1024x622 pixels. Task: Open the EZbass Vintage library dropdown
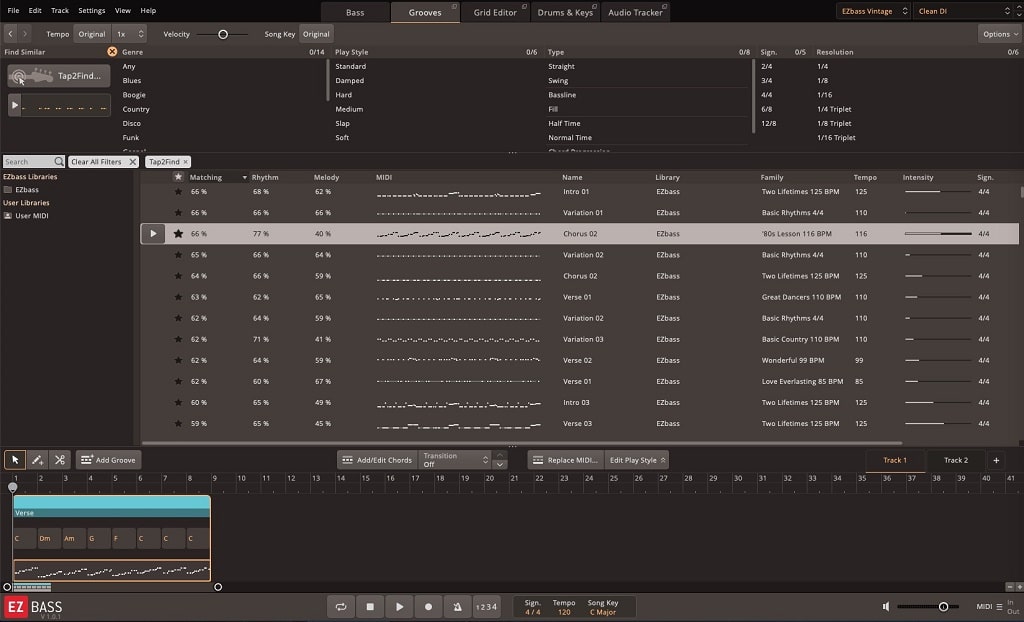873,11
